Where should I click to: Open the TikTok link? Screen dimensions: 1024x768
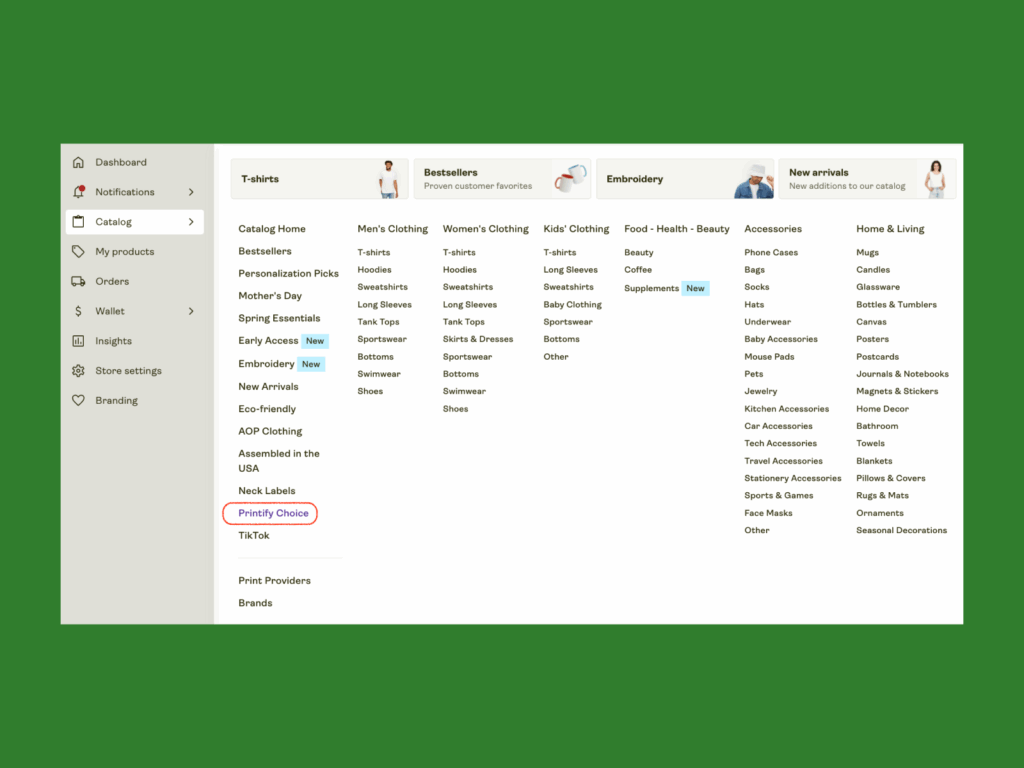click(253, 536)
